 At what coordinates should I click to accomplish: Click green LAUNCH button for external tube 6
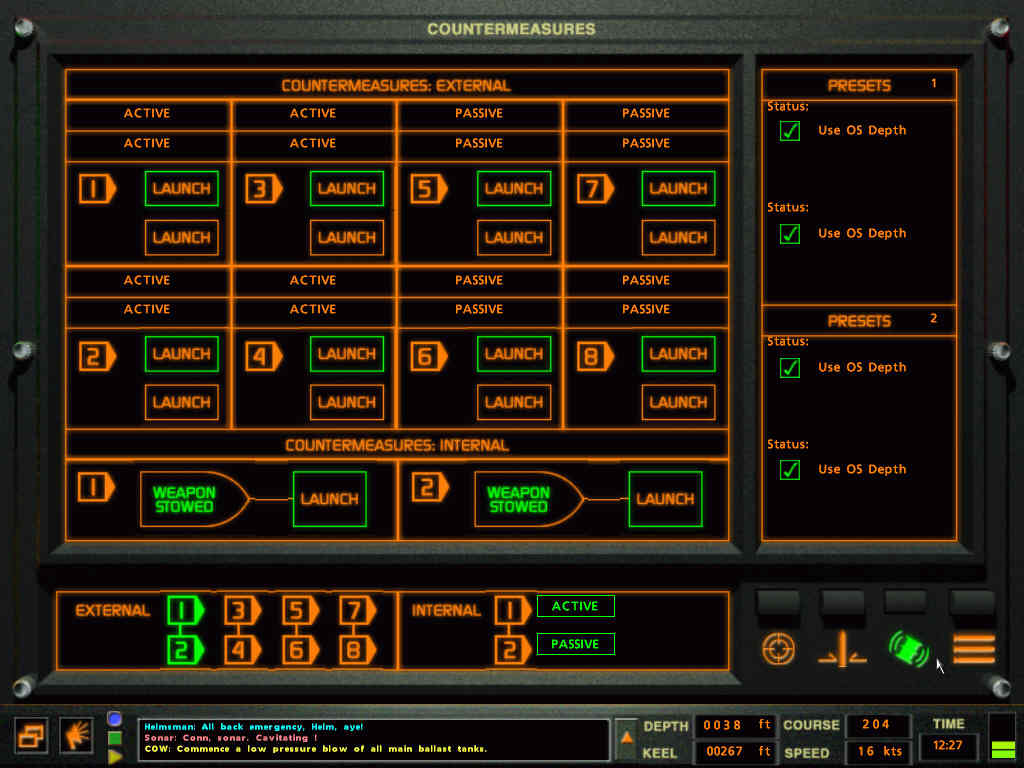click(514, 354)
